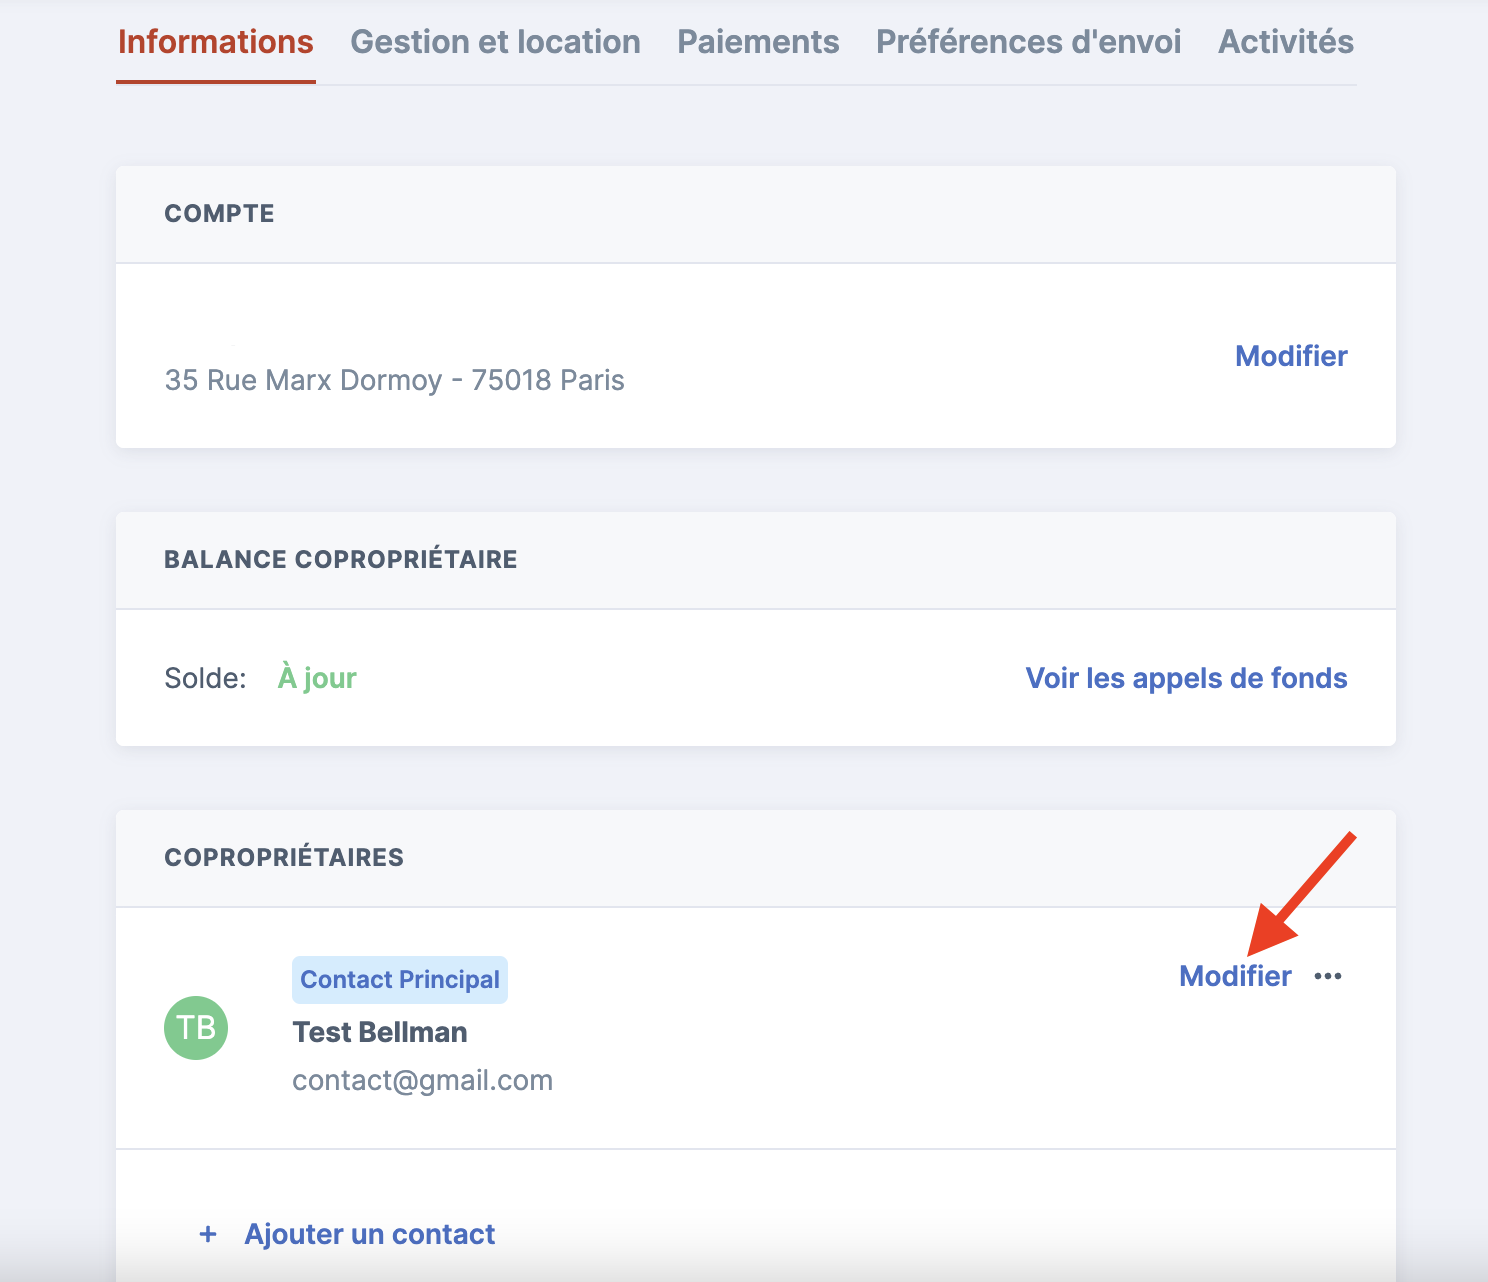Open Voir les appels de fonds
Viewport: 1488px width, 1282px height.
(x=1186, y=678)
